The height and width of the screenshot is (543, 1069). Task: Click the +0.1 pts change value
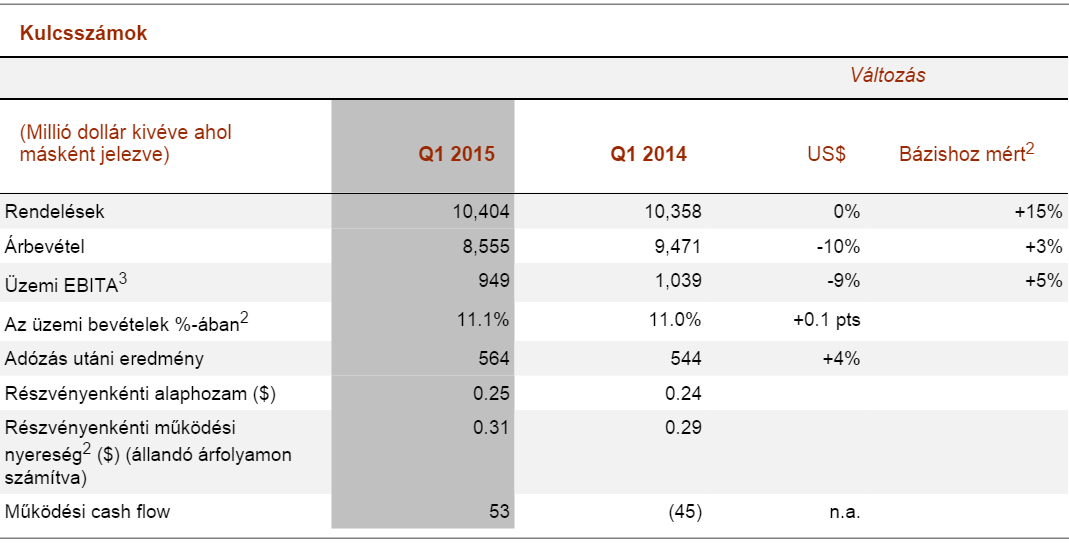coord(827,320)
